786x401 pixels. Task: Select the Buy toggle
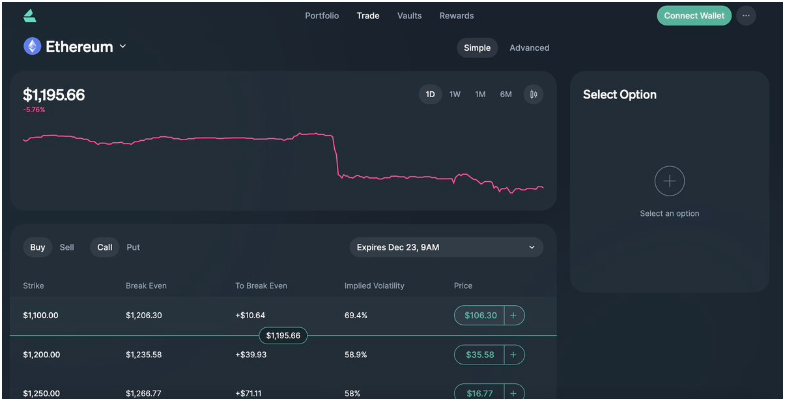(x=38, y=247)
